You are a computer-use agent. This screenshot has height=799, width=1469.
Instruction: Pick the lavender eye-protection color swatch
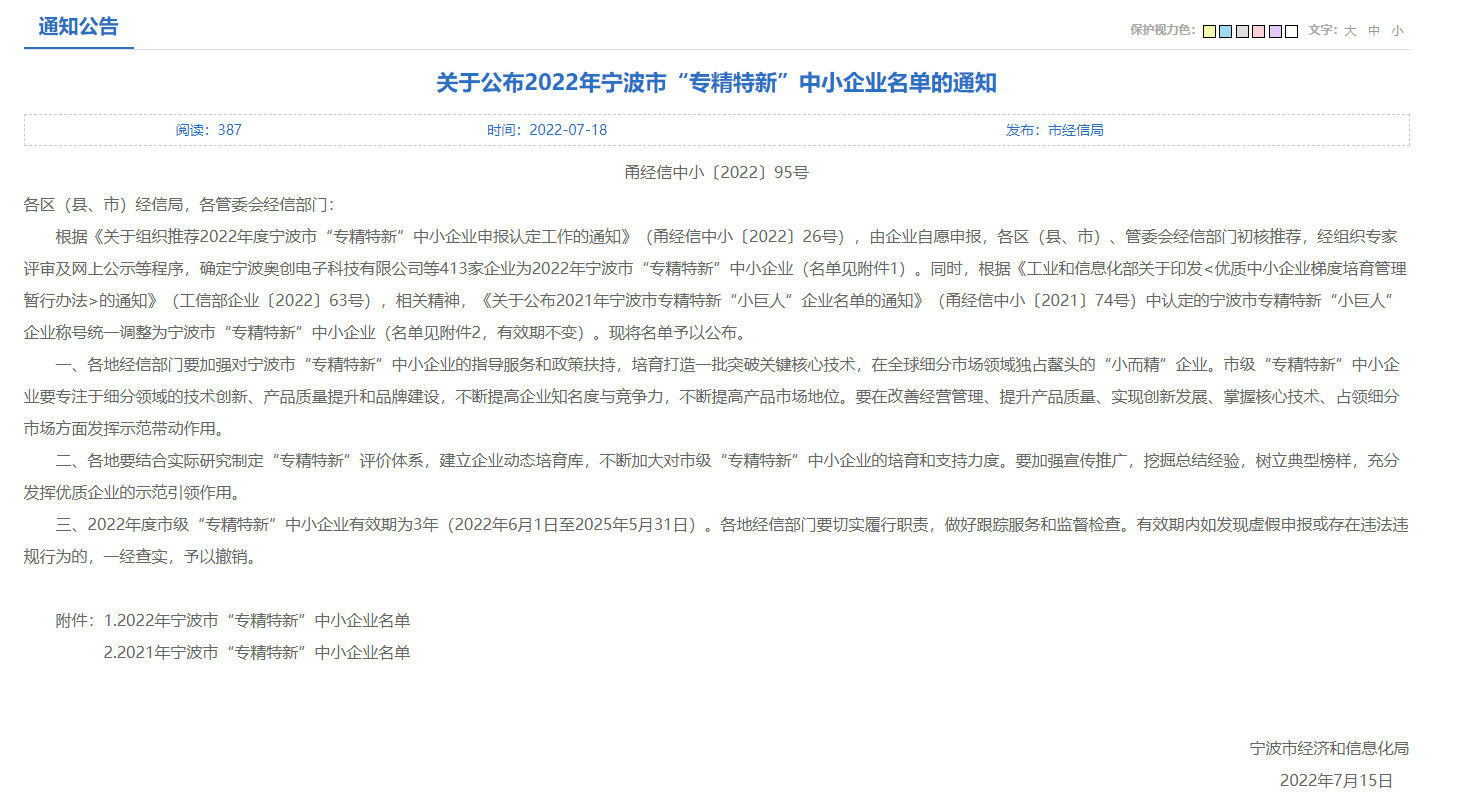(x=1275, y=31)
